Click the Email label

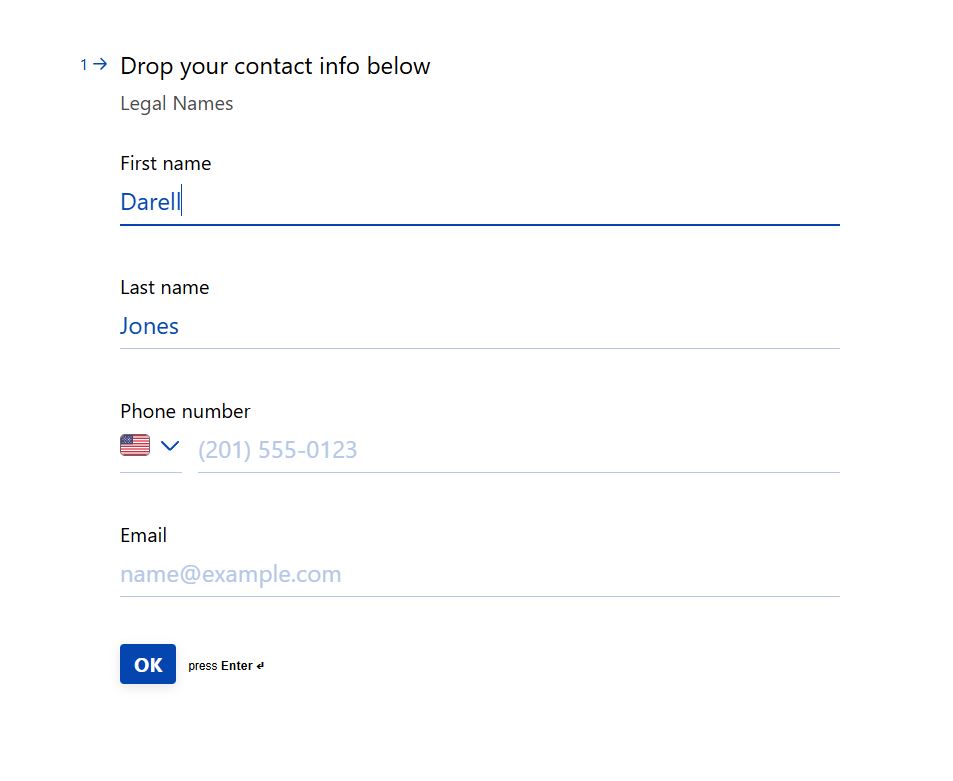143,535
